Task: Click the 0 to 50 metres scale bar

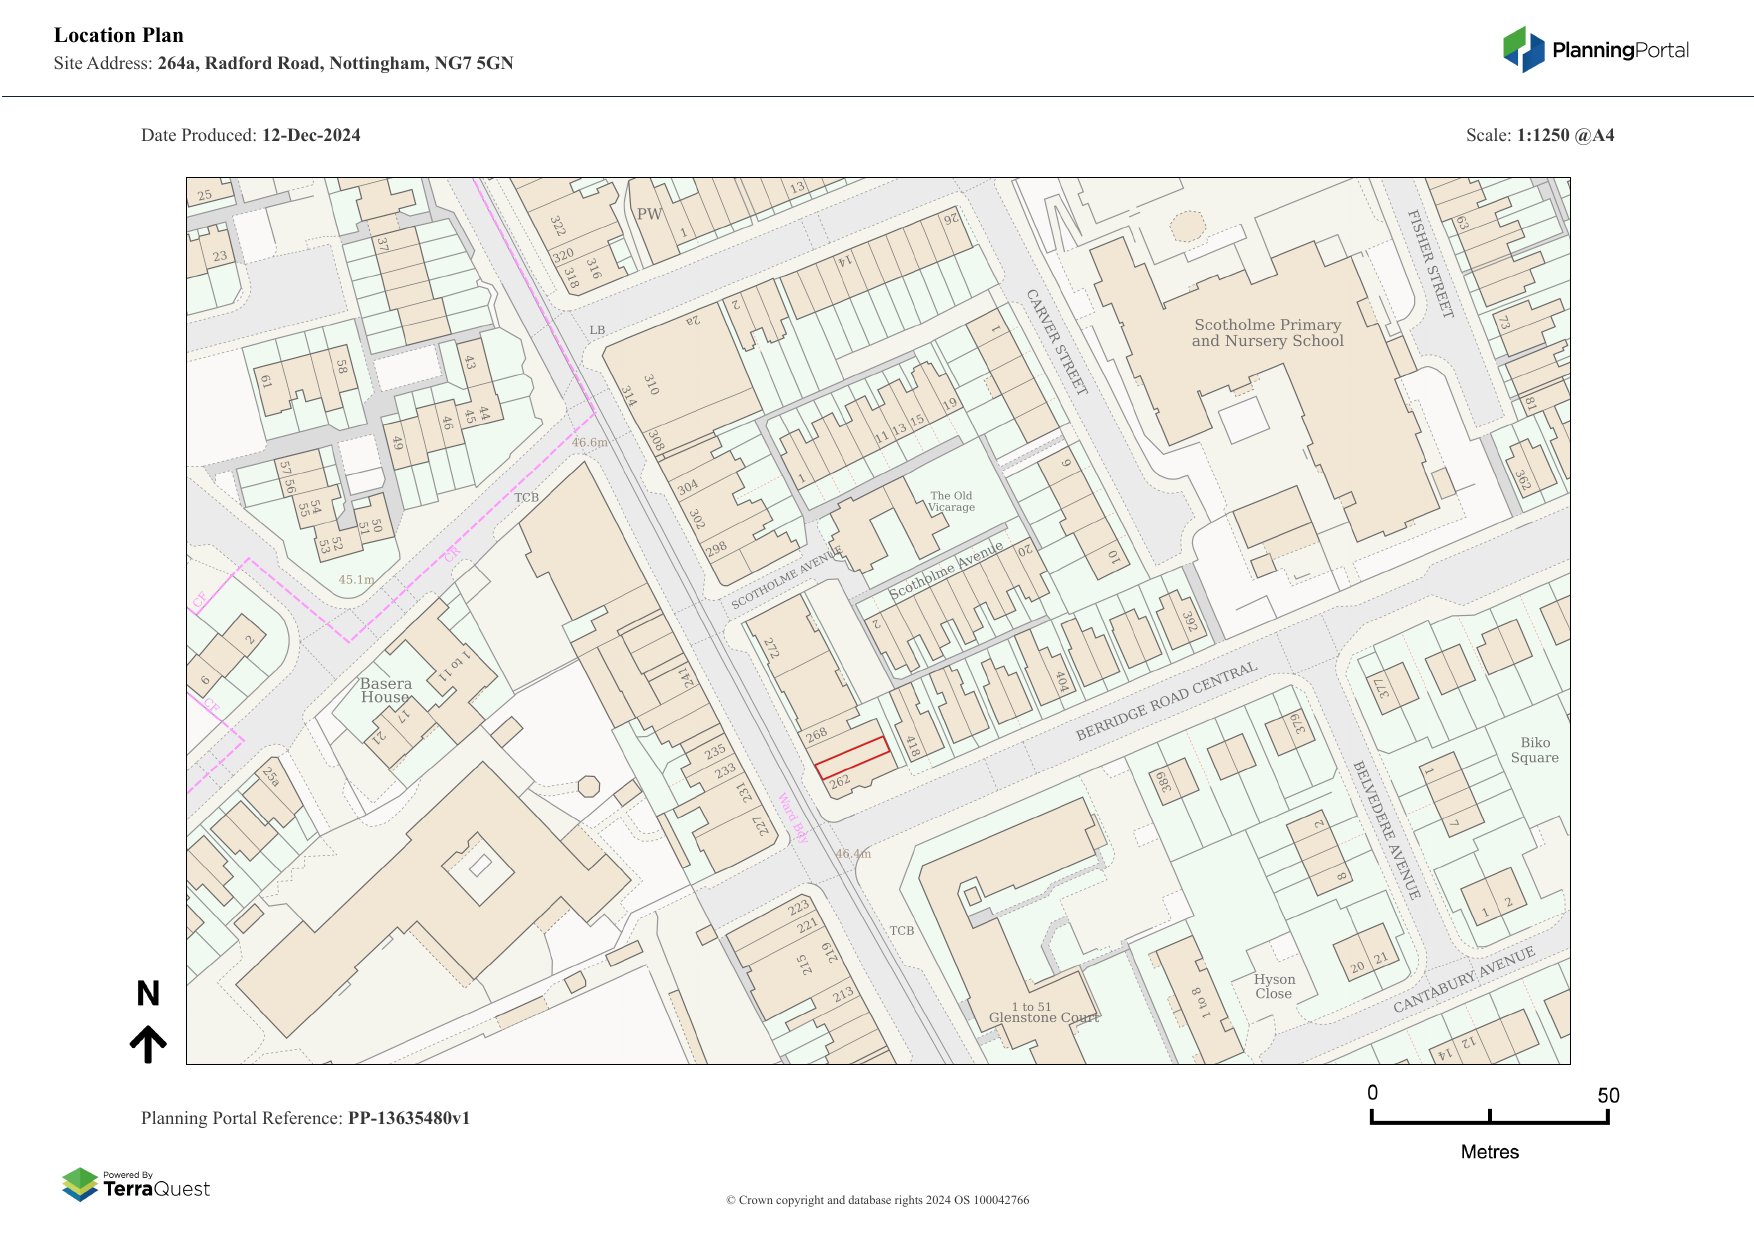Action: click(1489, 1117)
